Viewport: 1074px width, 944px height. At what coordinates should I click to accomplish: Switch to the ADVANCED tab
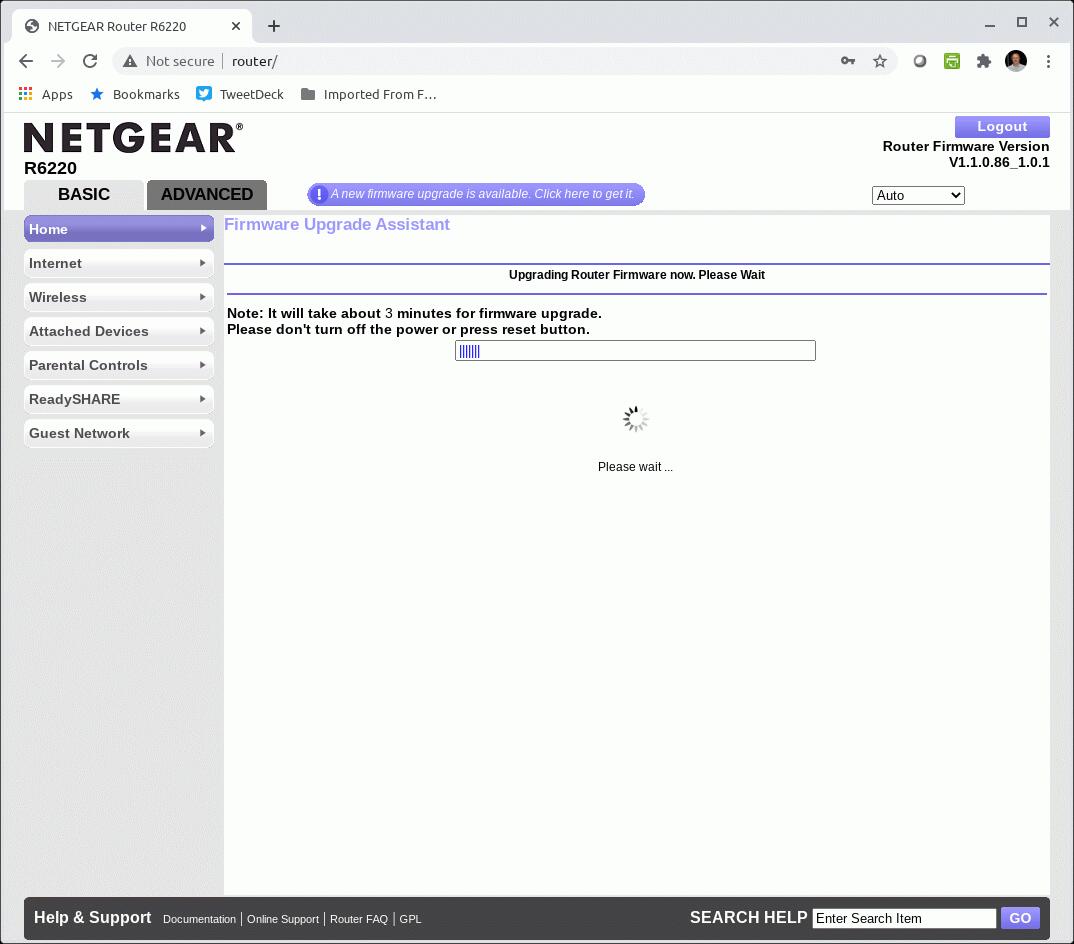pos(207,195)
